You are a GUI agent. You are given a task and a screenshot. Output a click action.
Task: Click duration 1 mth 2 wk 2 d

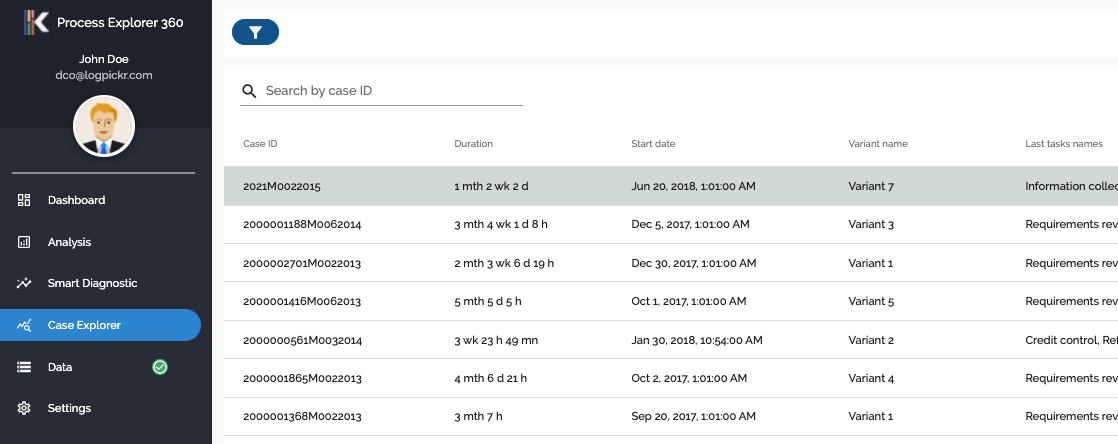pyautogui.click(x=491, y=187)
